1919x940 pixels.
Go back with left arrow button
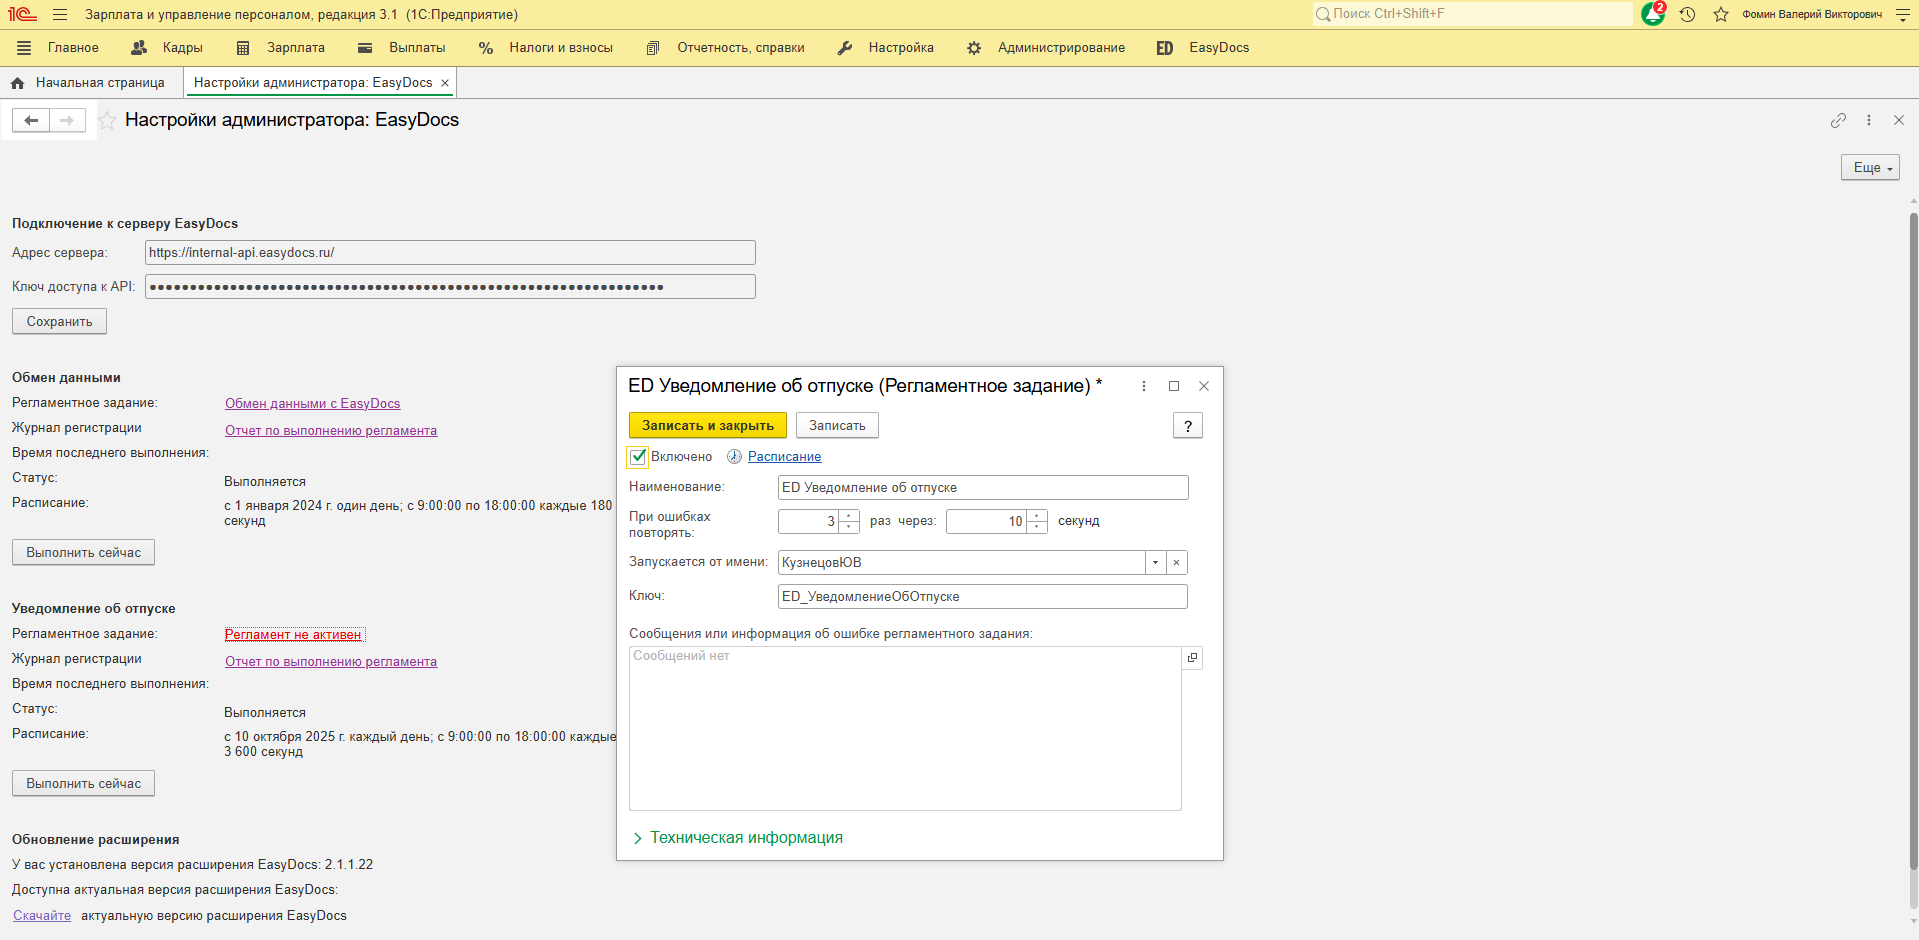pos(31,121)
